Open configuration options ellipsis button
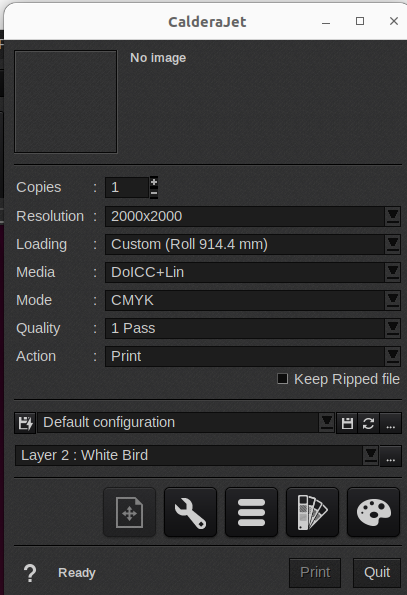This screenshot has width=407, height=595. click(391, 423)
